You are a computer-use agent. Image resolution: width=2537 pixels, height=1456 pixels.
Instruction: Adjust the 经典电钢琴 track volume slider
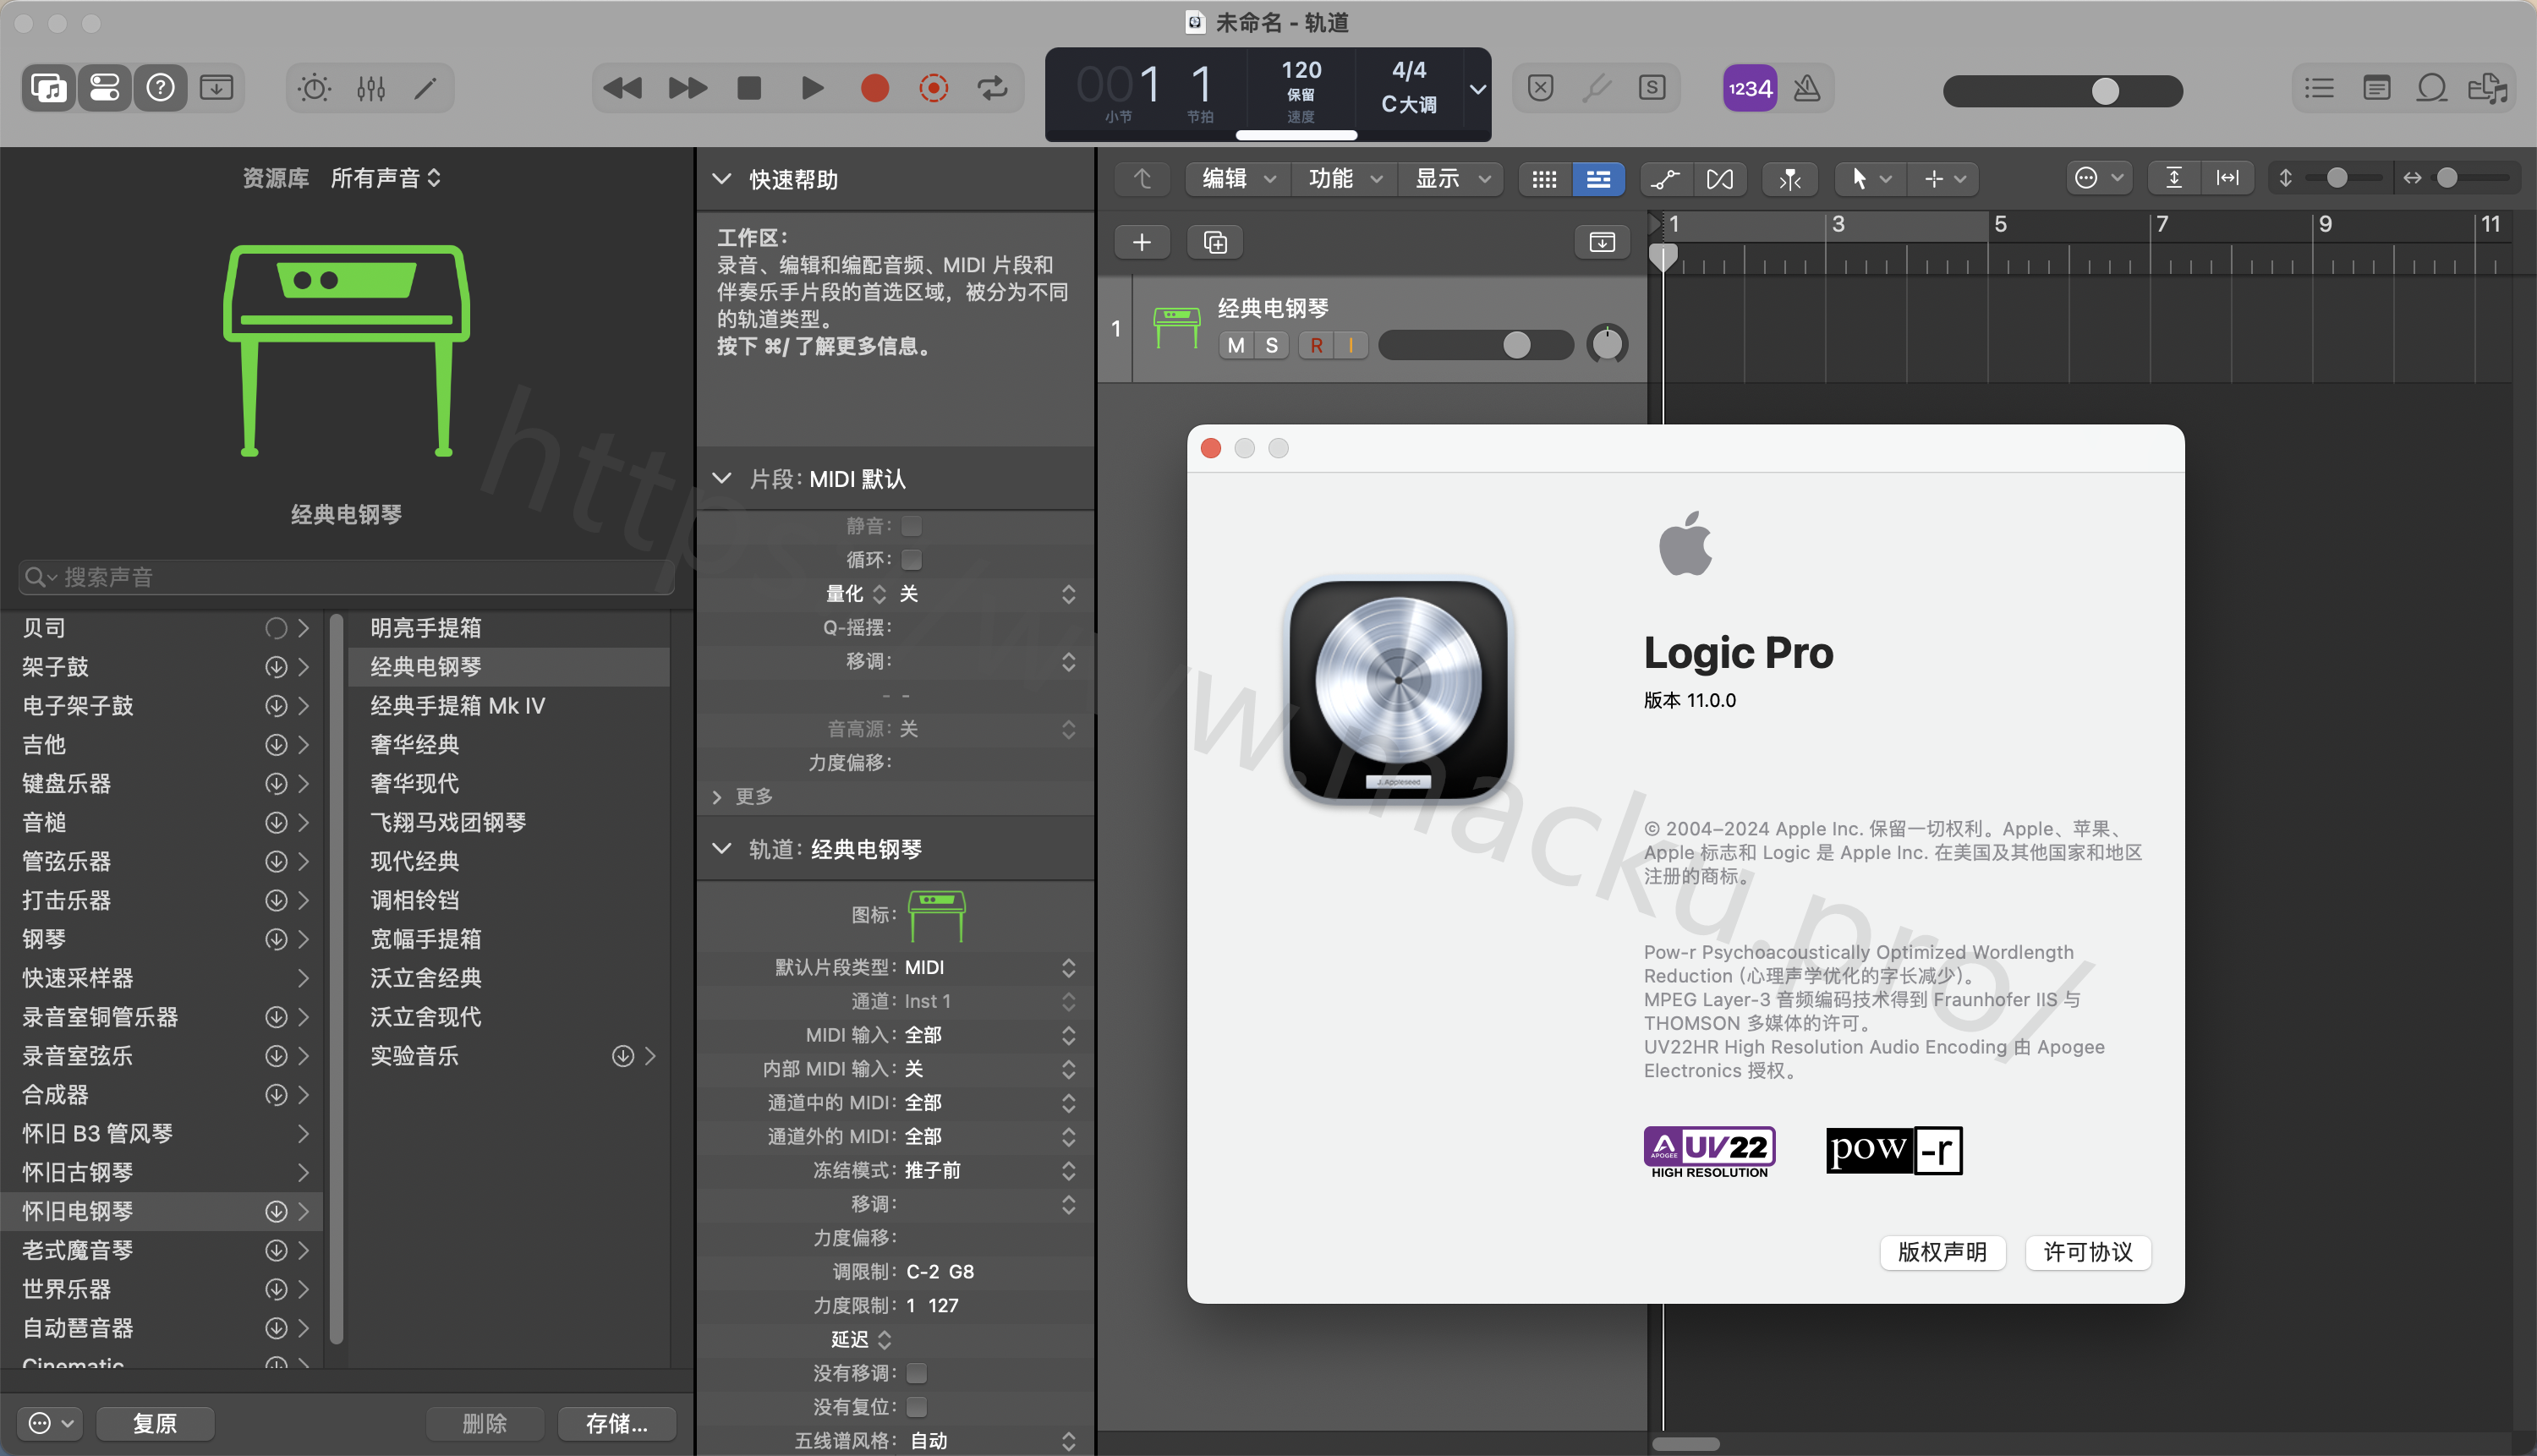pyautogui.click(x=1475, y=345)
